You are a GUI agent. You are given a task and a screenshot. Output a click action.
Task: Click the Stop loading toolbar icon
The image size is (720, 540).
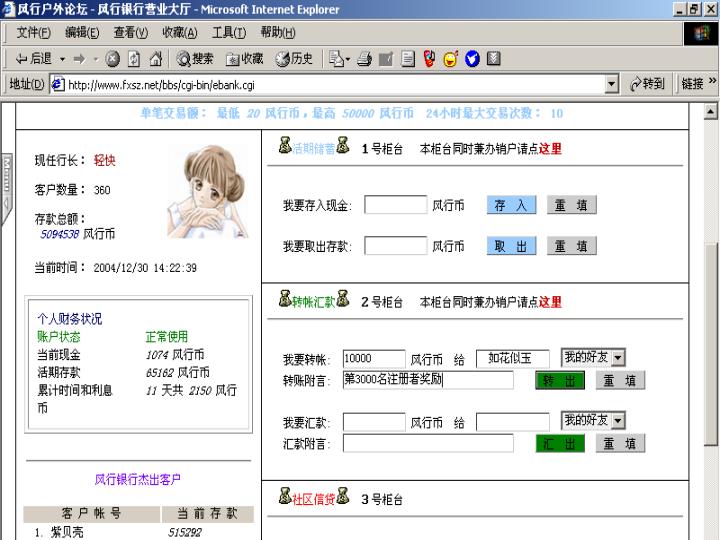click(x=111, y=58)
